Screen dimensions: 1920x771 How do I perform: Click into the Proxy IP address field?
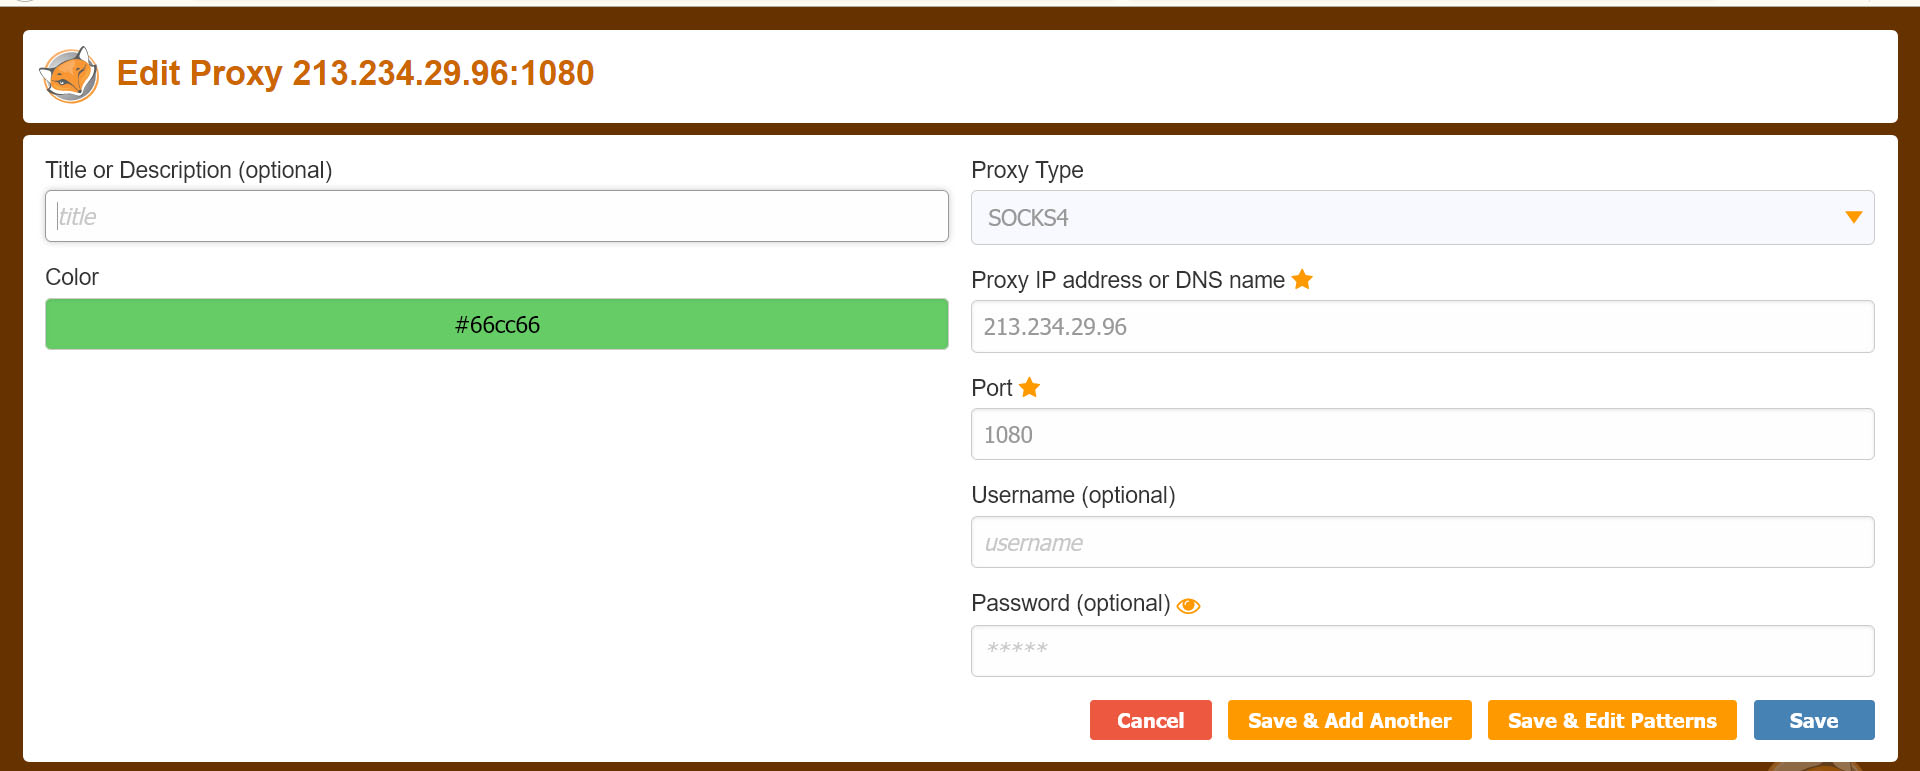1422,327
